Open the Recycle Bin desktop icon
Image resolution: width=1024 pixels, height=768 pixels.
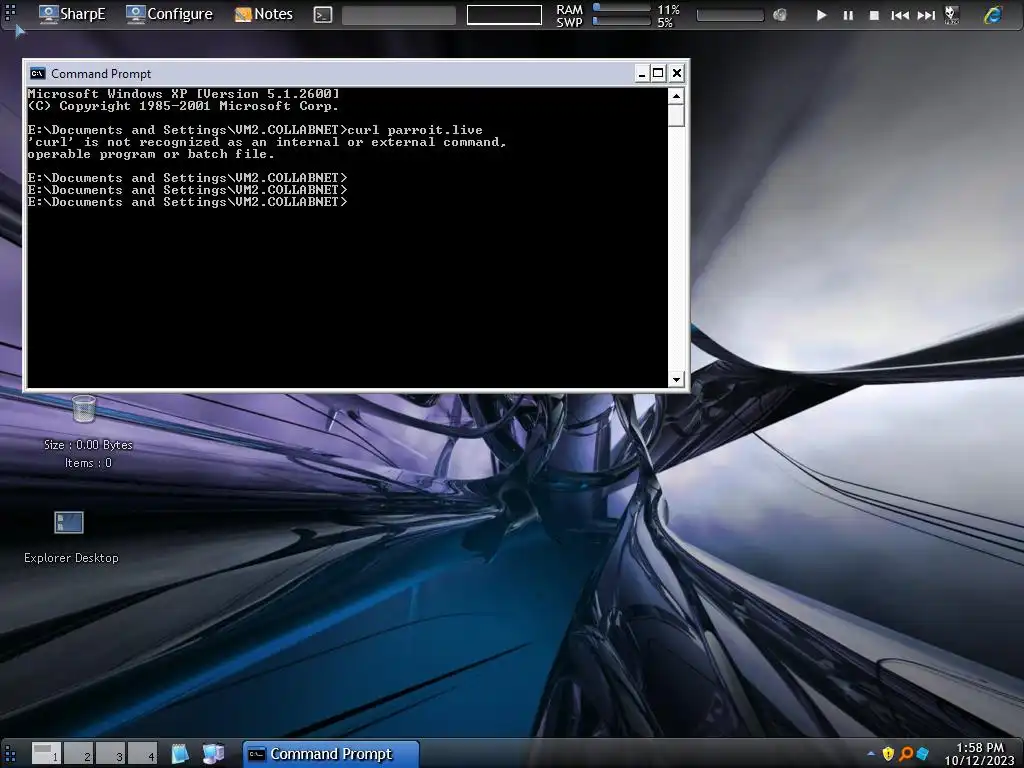(84, 409)
